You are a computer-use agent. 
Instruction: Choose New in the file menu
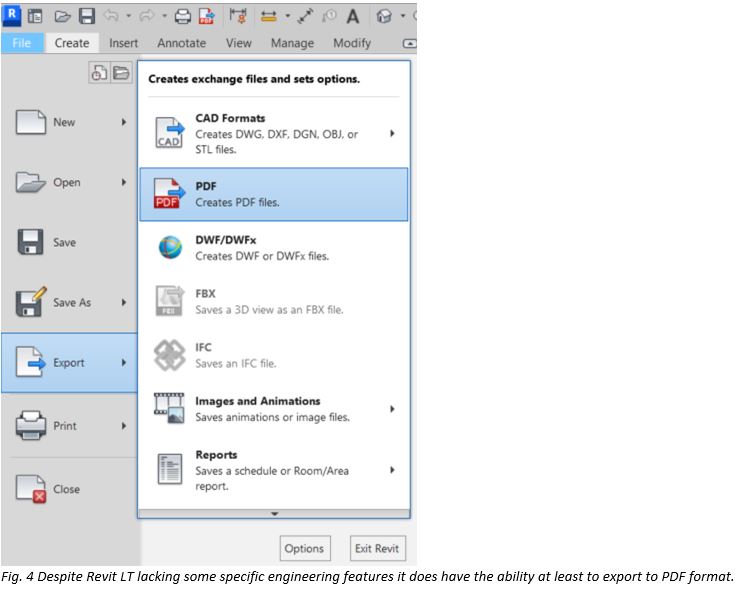[x=69, y=122]
